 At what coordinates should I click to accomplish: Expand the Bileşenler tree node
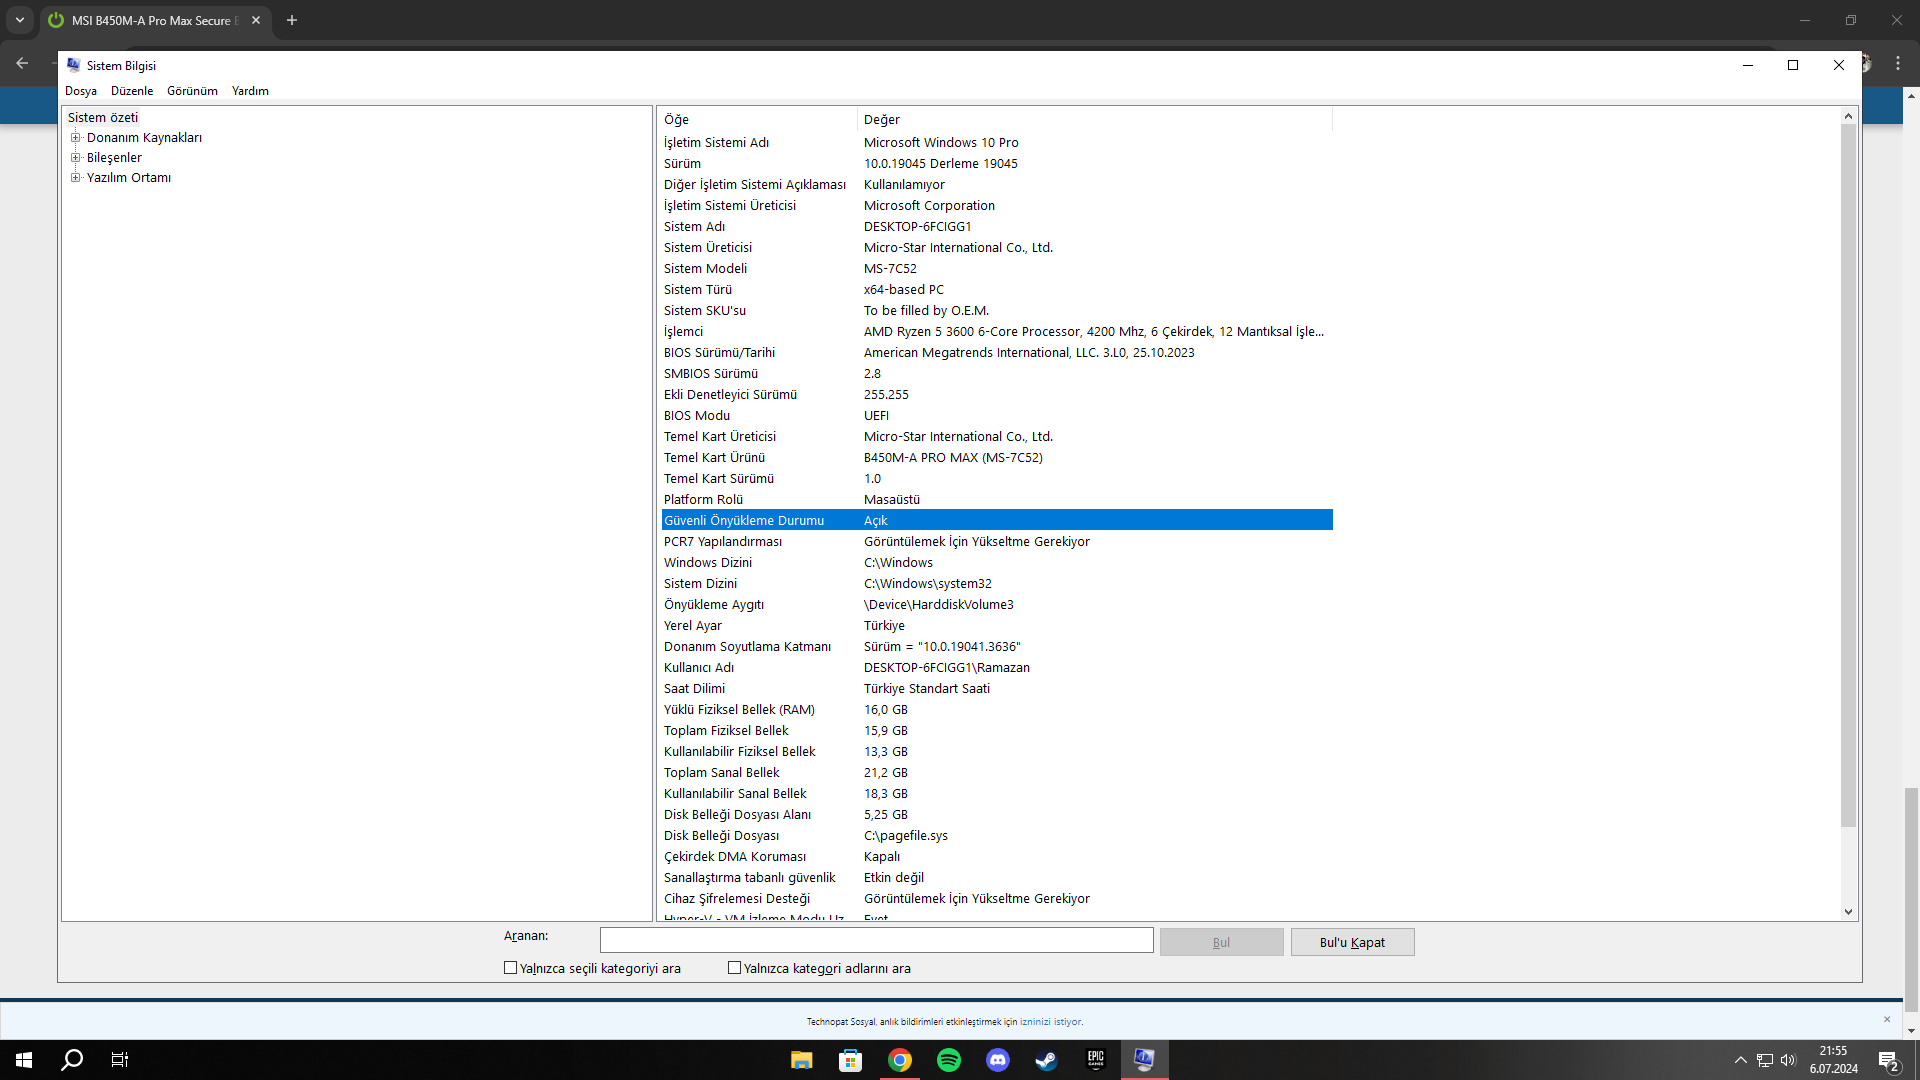75,158
